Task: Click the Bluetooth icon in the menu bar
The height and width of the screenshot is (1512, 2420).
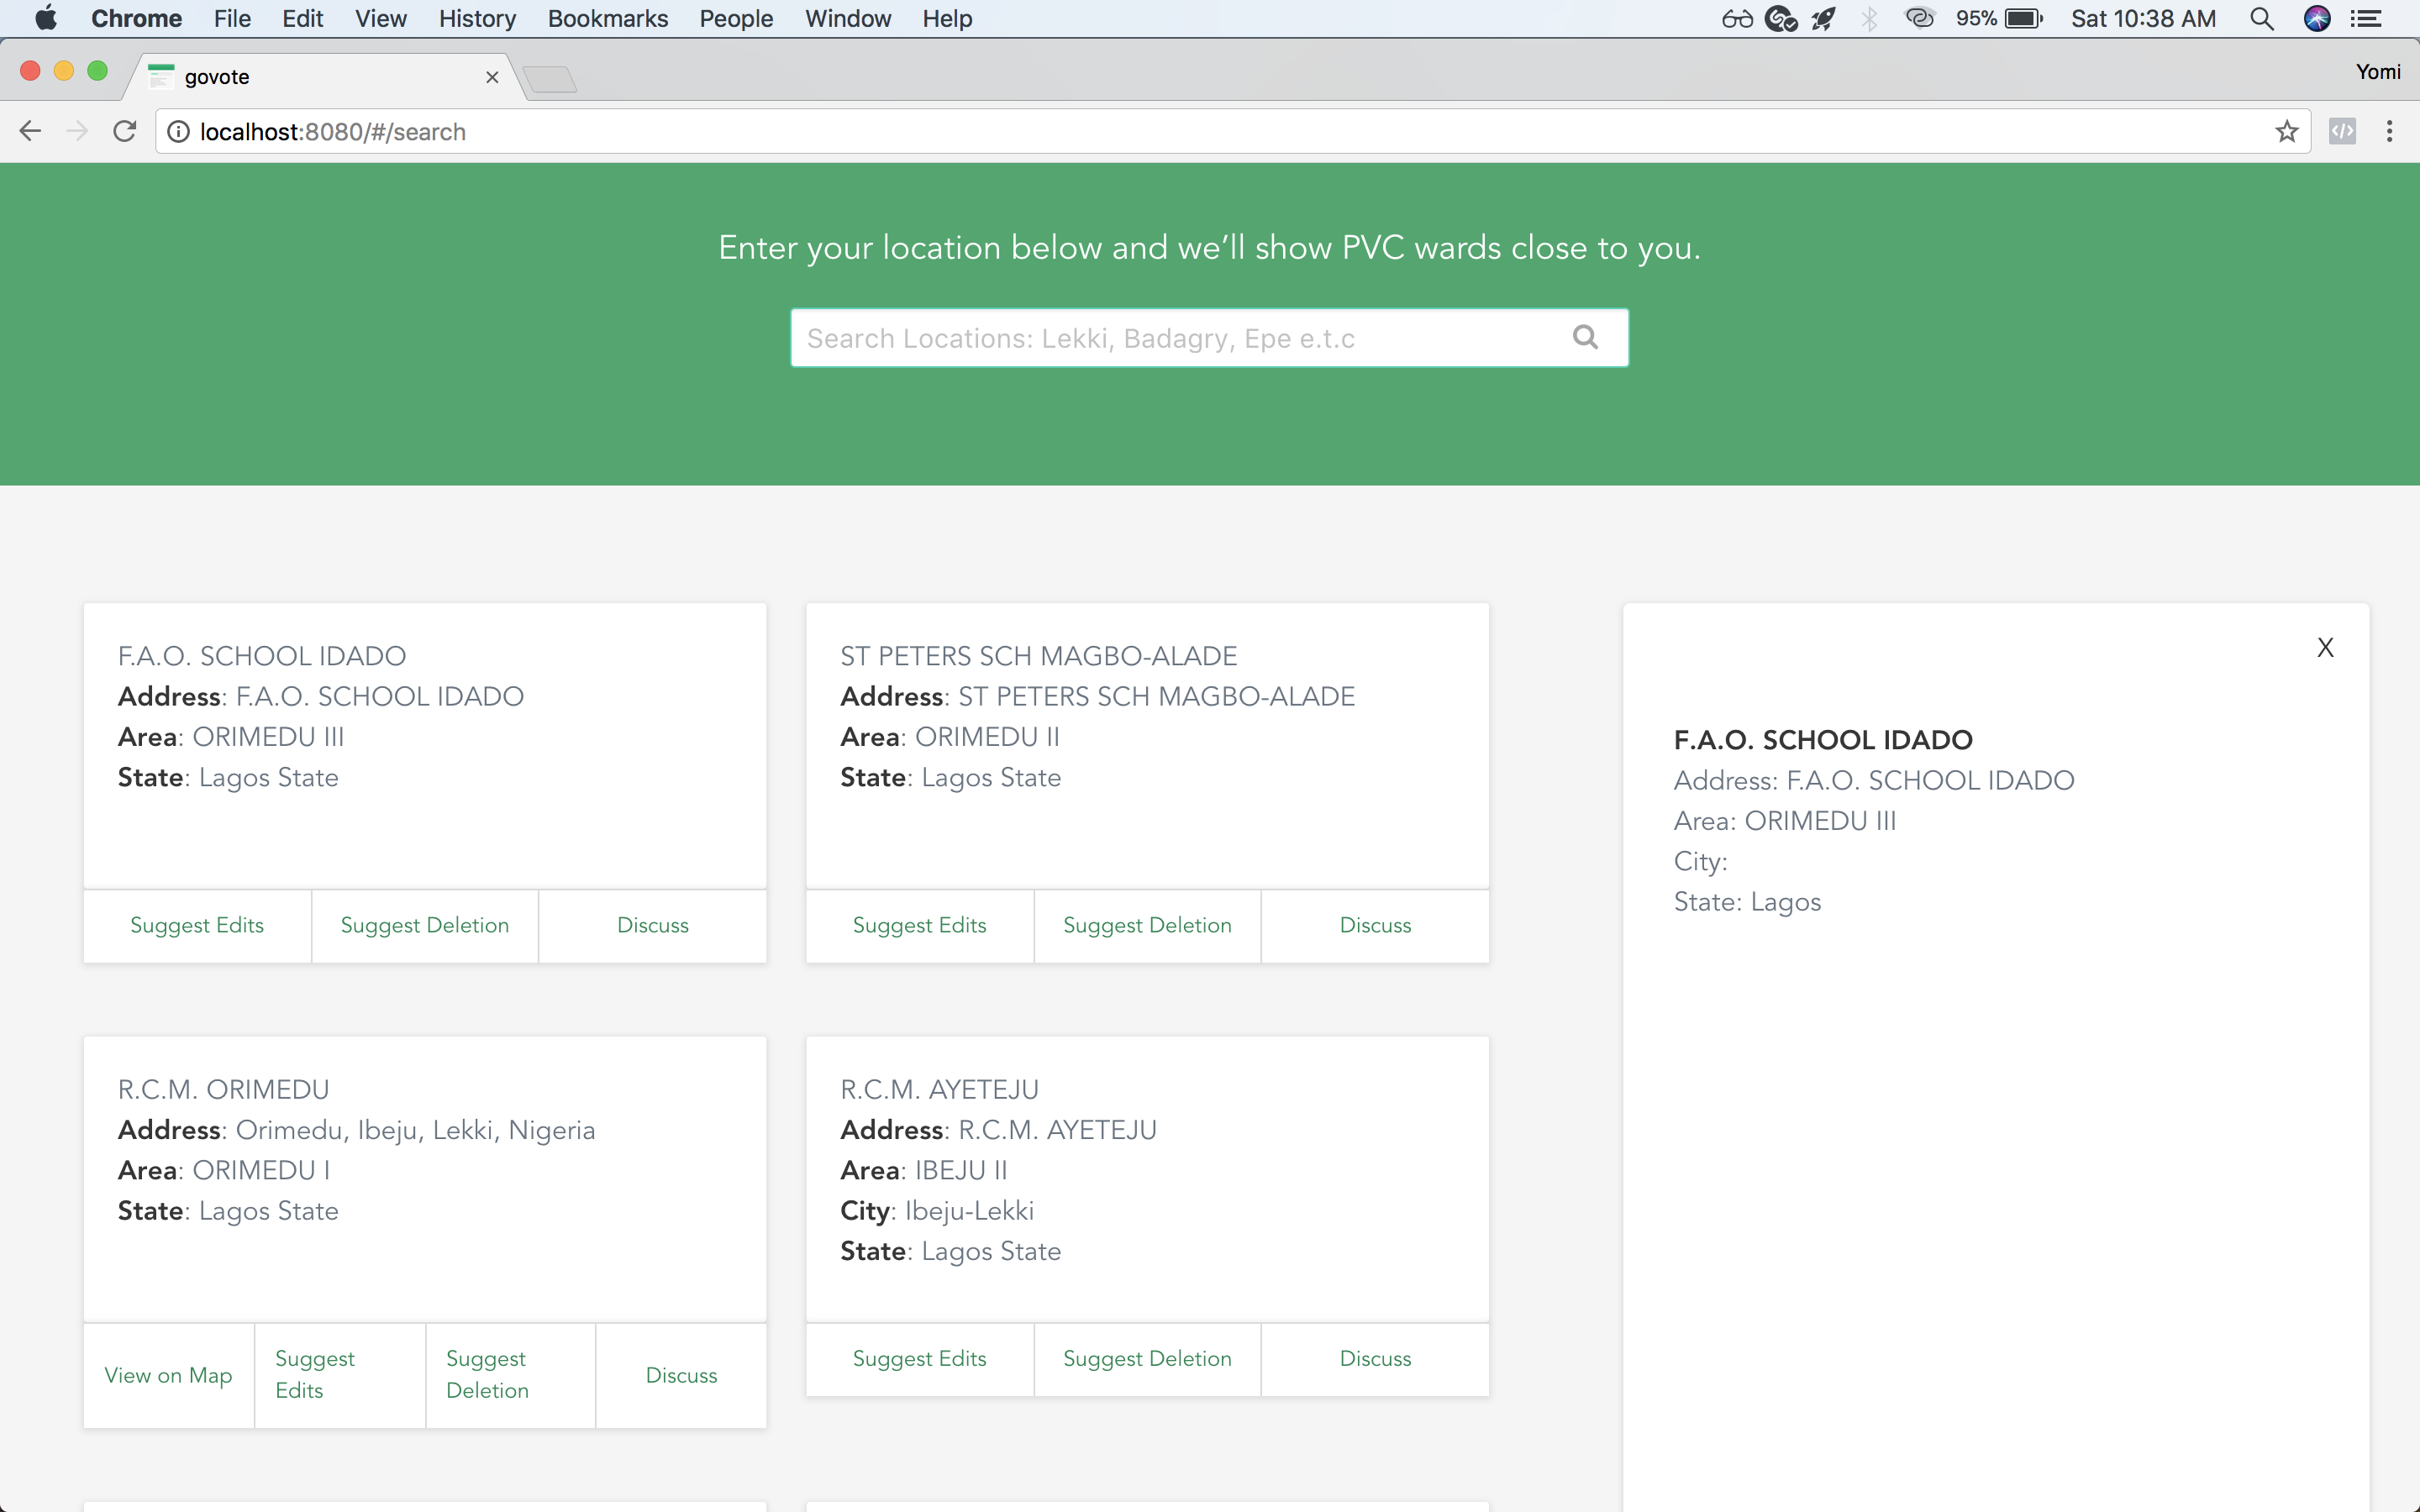Action: point(1868,18)
